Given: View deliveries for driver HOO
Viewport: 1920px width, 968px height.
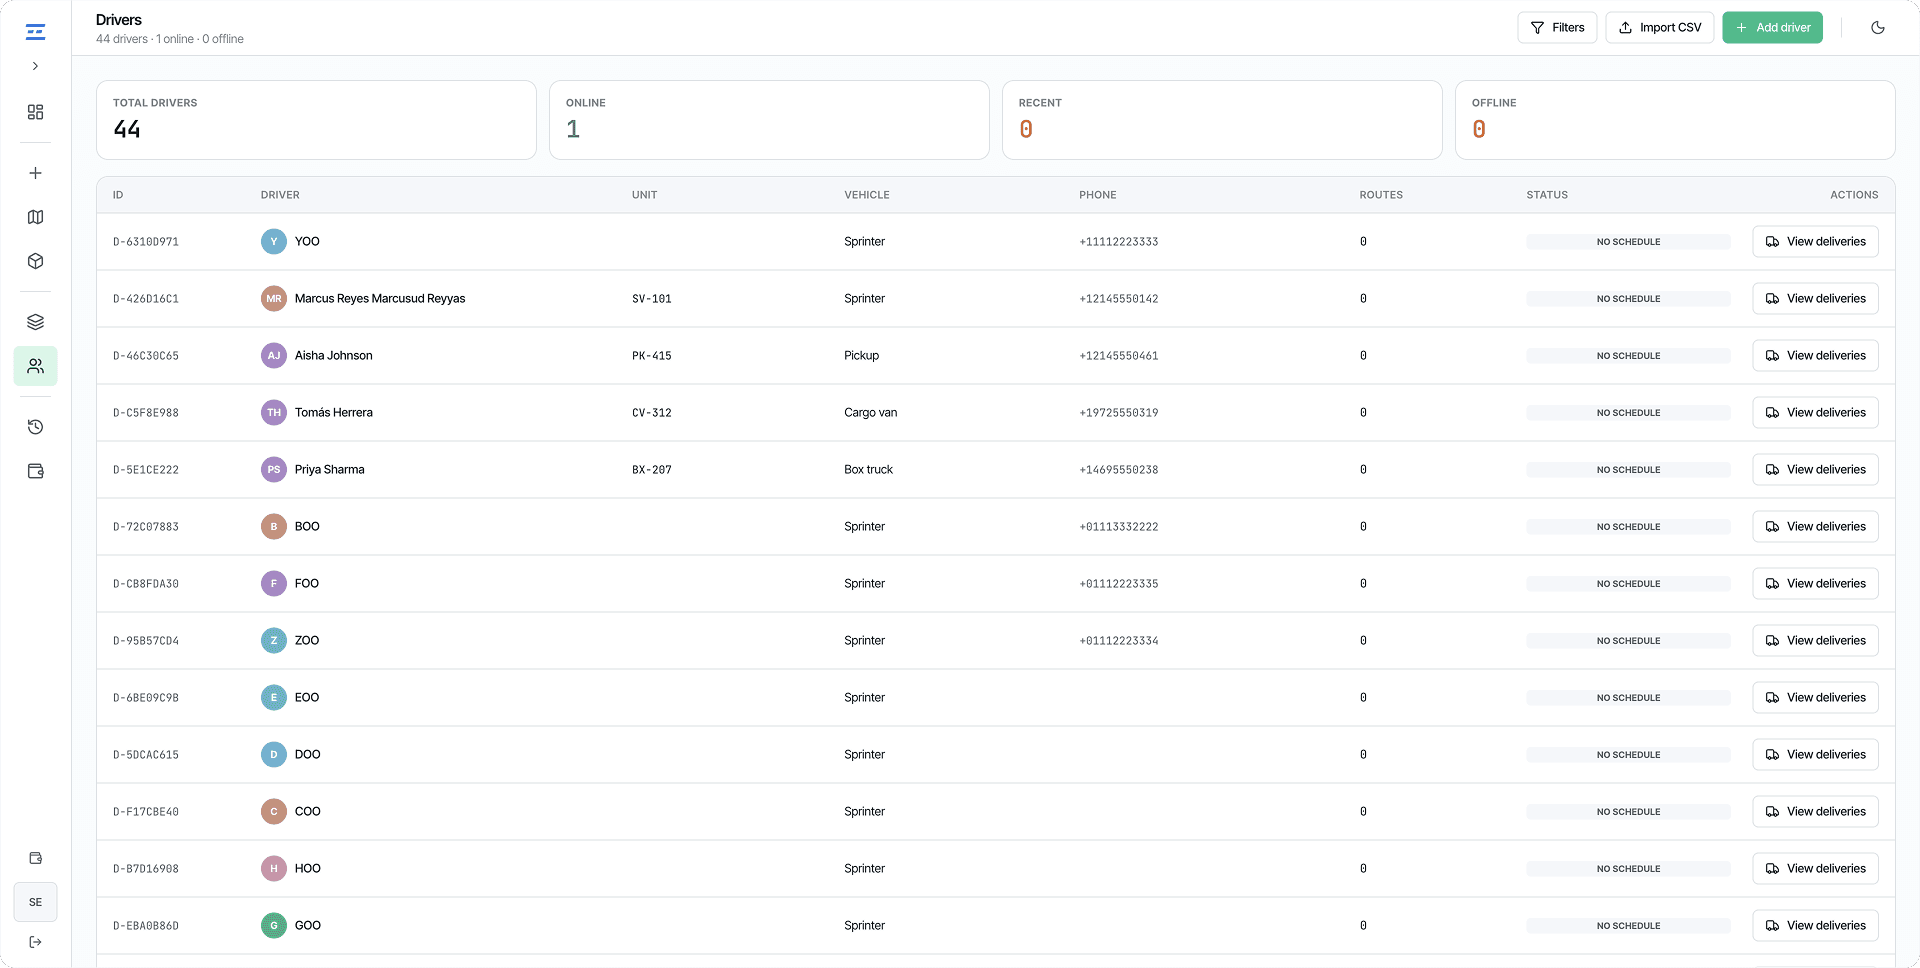Looking at the screenshot, I should pyautogui.click(x=1815, y=869).
